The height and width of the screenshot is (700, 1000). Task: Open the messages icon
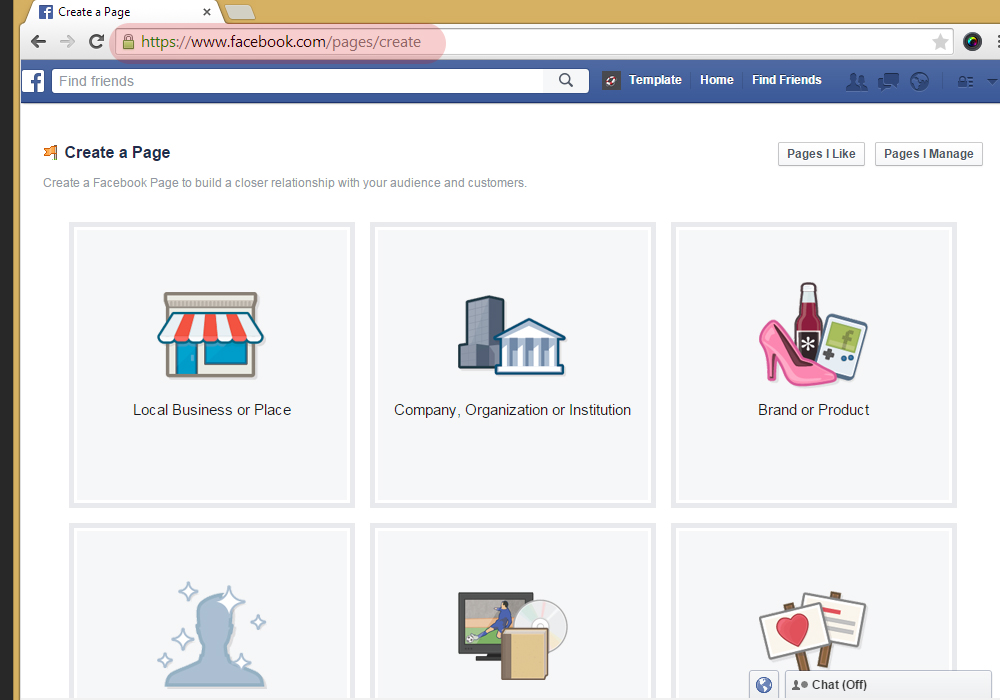pyautogui.click(x=888, y=81)
